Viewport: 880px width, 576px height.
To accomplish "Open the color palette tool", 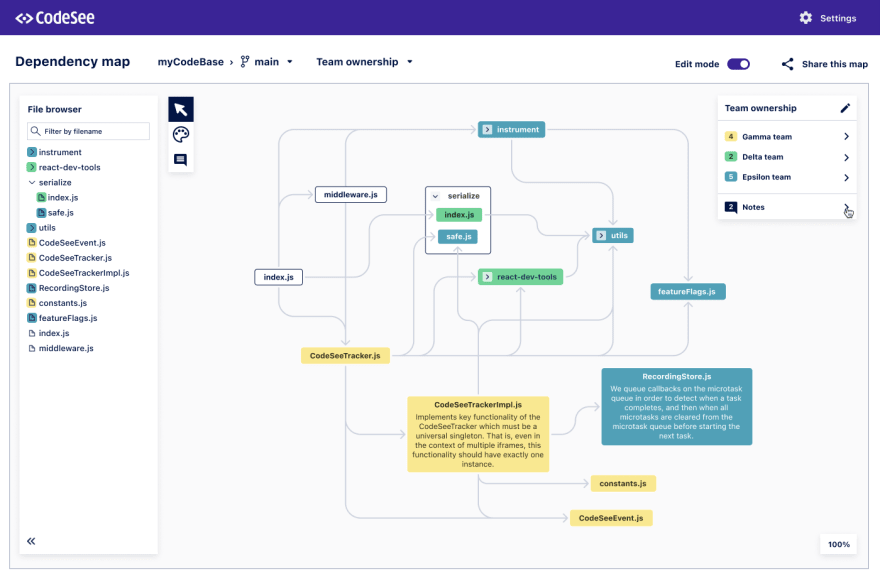I will [181, 135].
